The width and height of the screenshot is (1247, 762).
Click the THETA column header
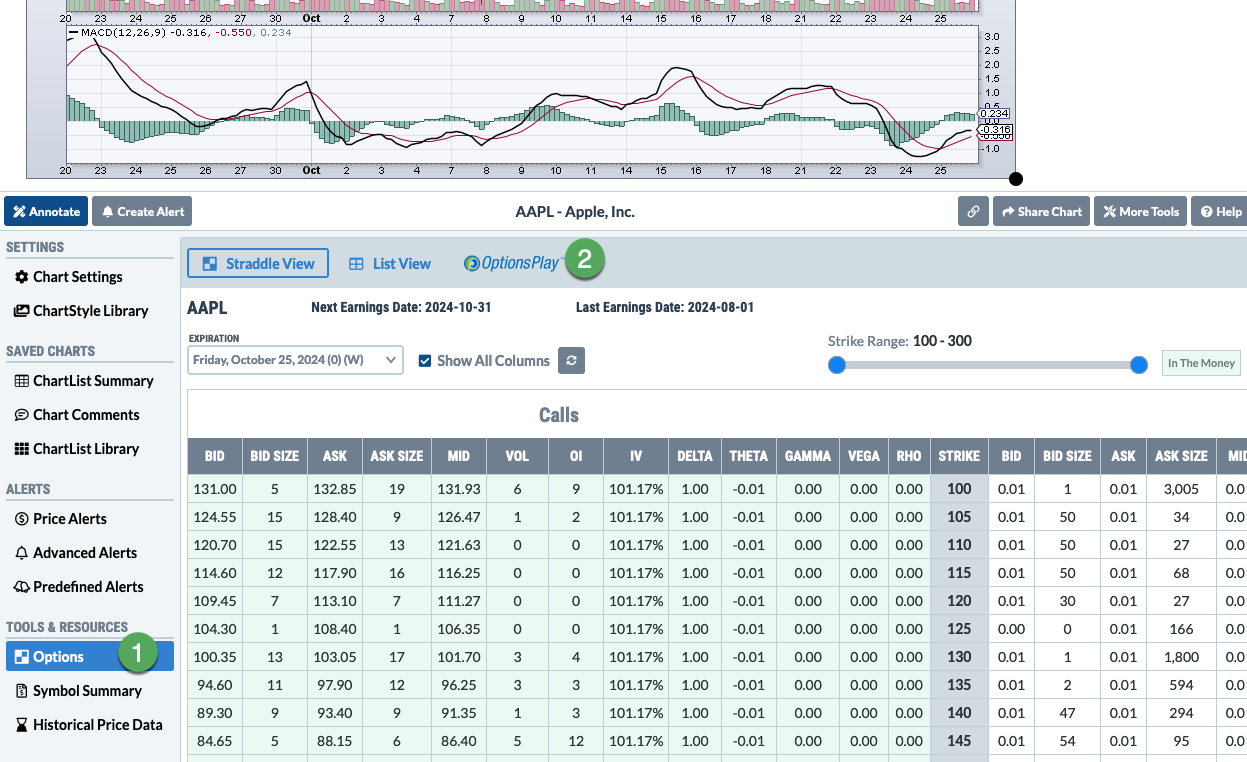click(749, 456)
